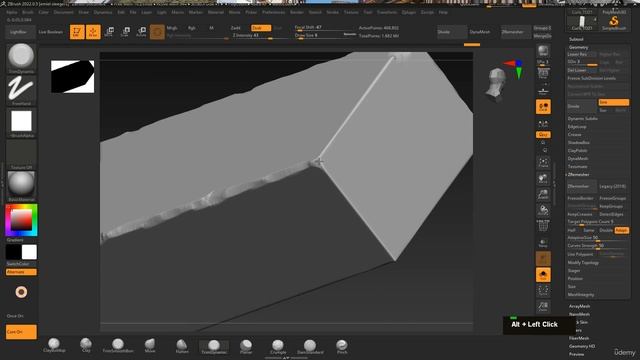
Task: Toggle Local transformations button
Action: tap(543, 107)
